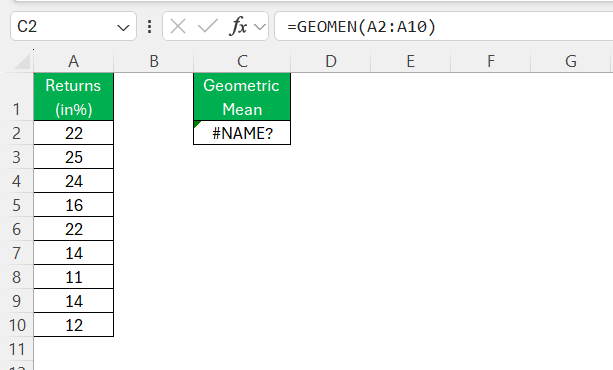Select cell A10 containing 12

73,325
